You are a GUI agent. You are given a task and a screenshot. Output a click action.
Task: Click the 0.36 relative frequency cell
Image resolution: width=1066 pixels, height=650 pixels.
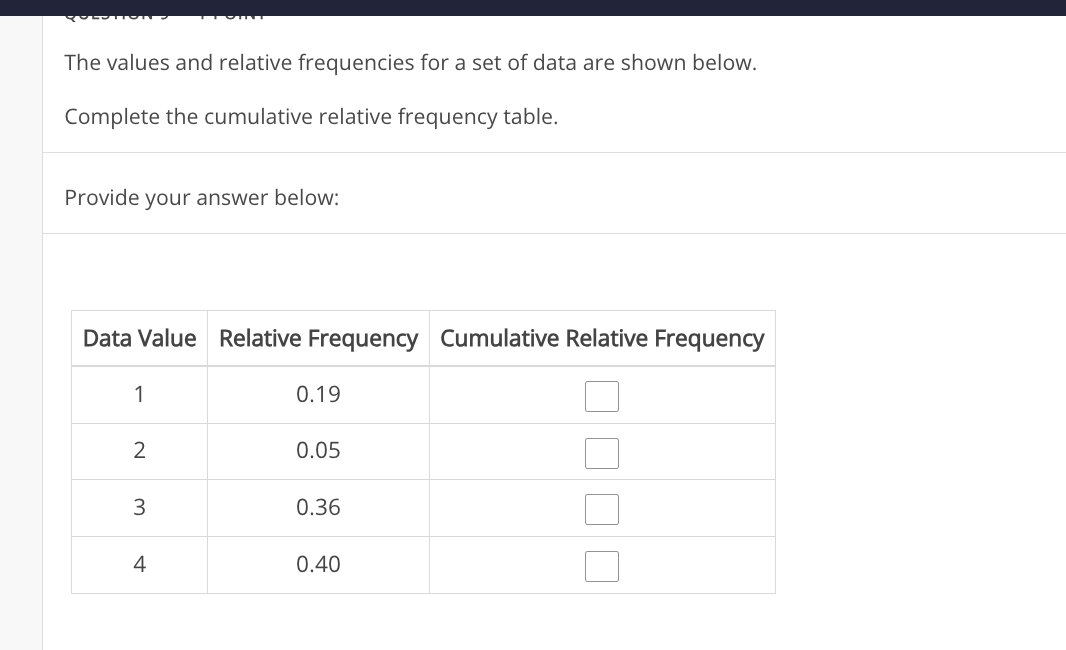pyautogui.click(x=318, y=508)
